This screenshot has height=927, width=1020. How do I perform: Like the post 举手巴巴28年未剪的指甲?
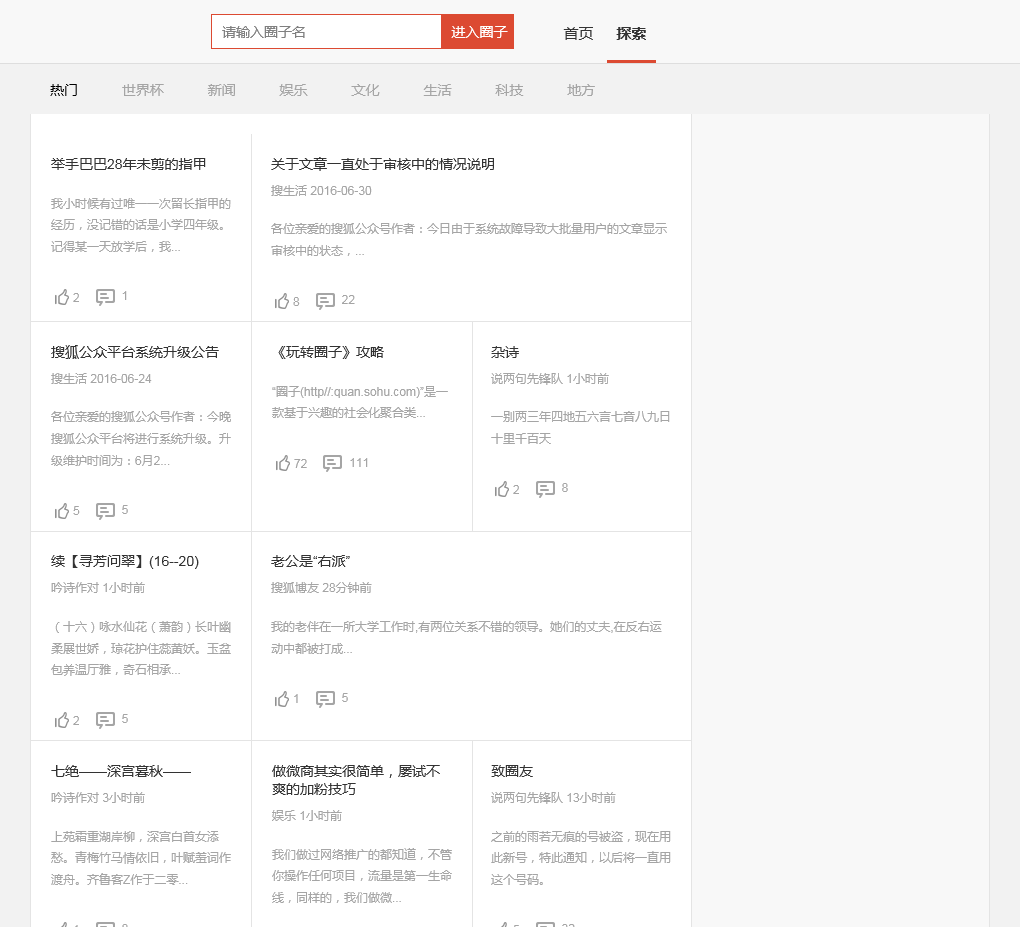pyautogui.click(x=62, y=297)
